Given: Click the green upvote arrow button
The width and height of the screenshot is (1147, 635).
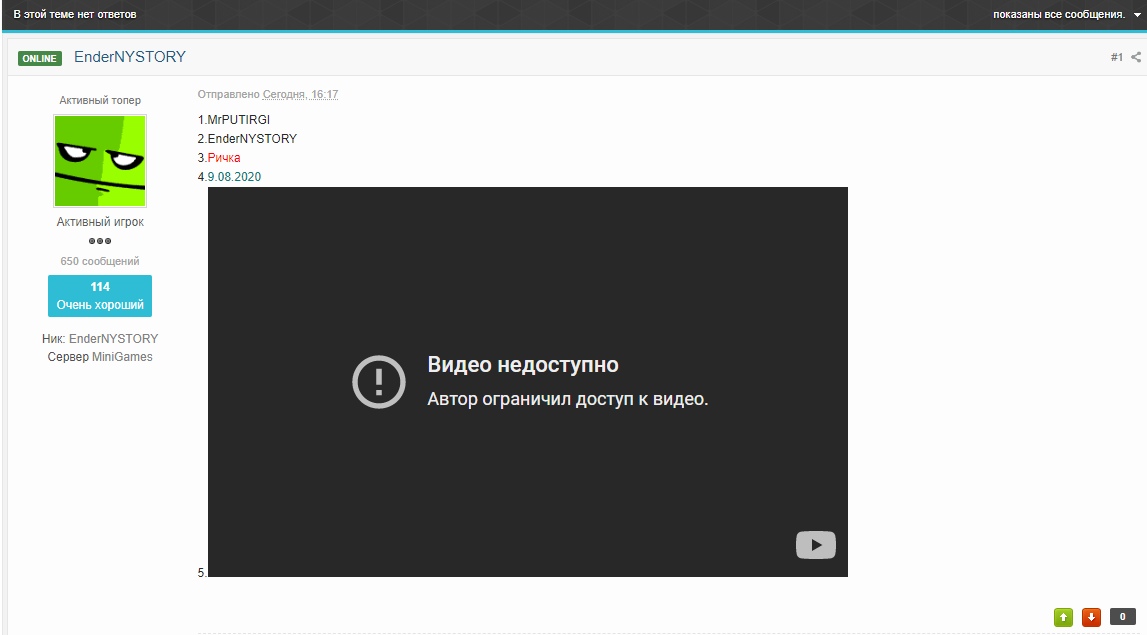Looking at the screenshot, I should click(x=1063, y=617).
